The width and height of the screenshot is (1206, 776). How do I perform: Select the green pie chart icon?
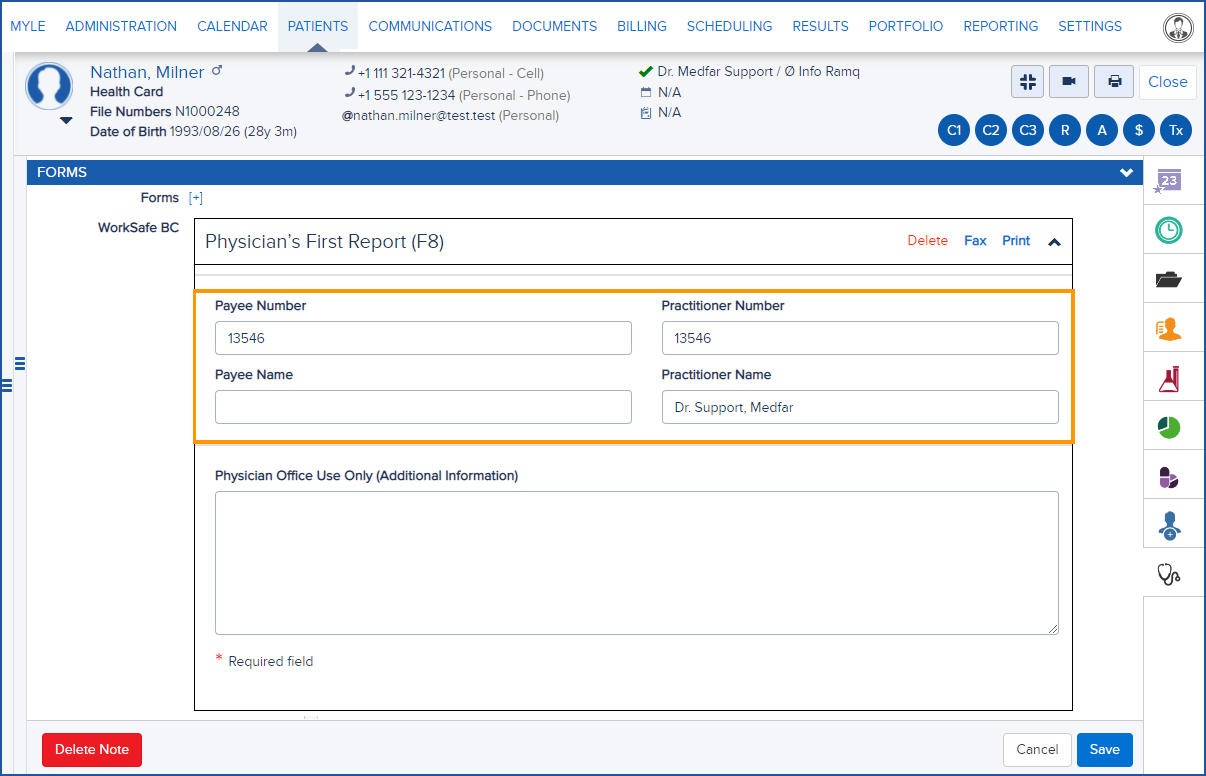pyautogui.click(x=1172, y=426)
